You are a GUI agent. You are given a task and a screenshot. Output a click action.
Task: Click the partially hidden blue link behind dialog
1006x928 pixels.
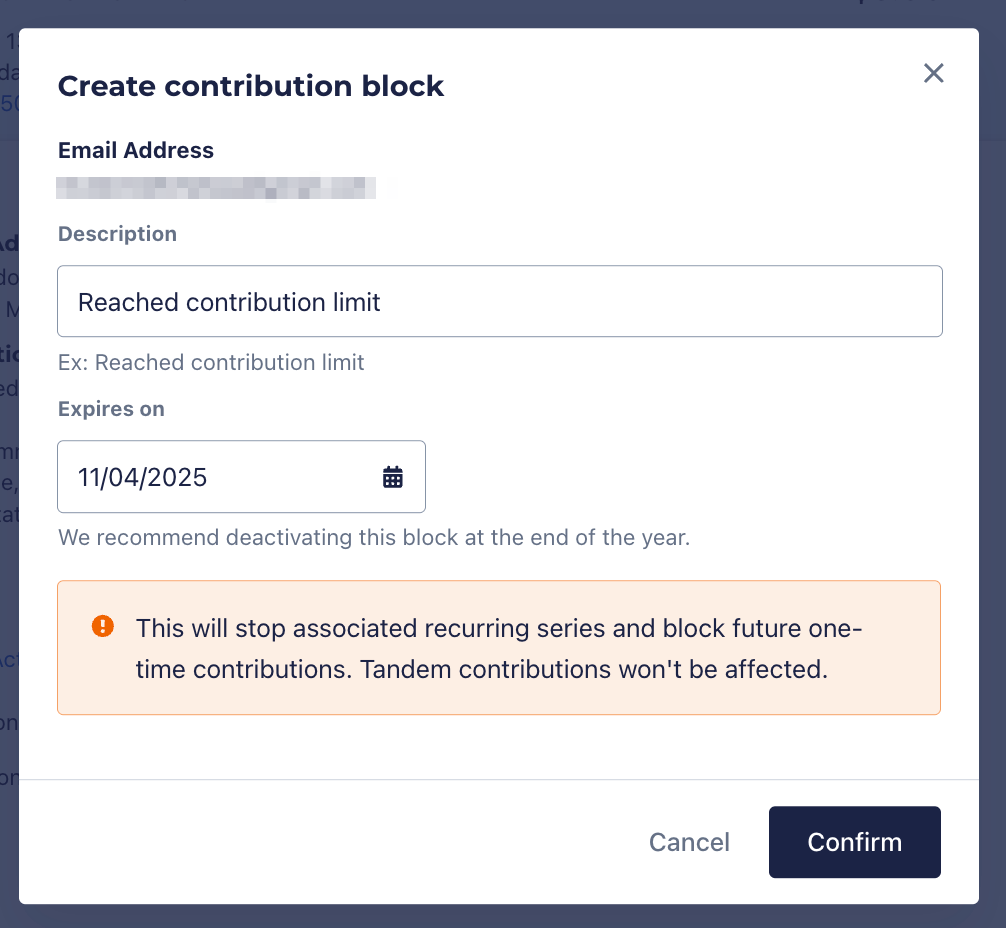pos(9,103)
